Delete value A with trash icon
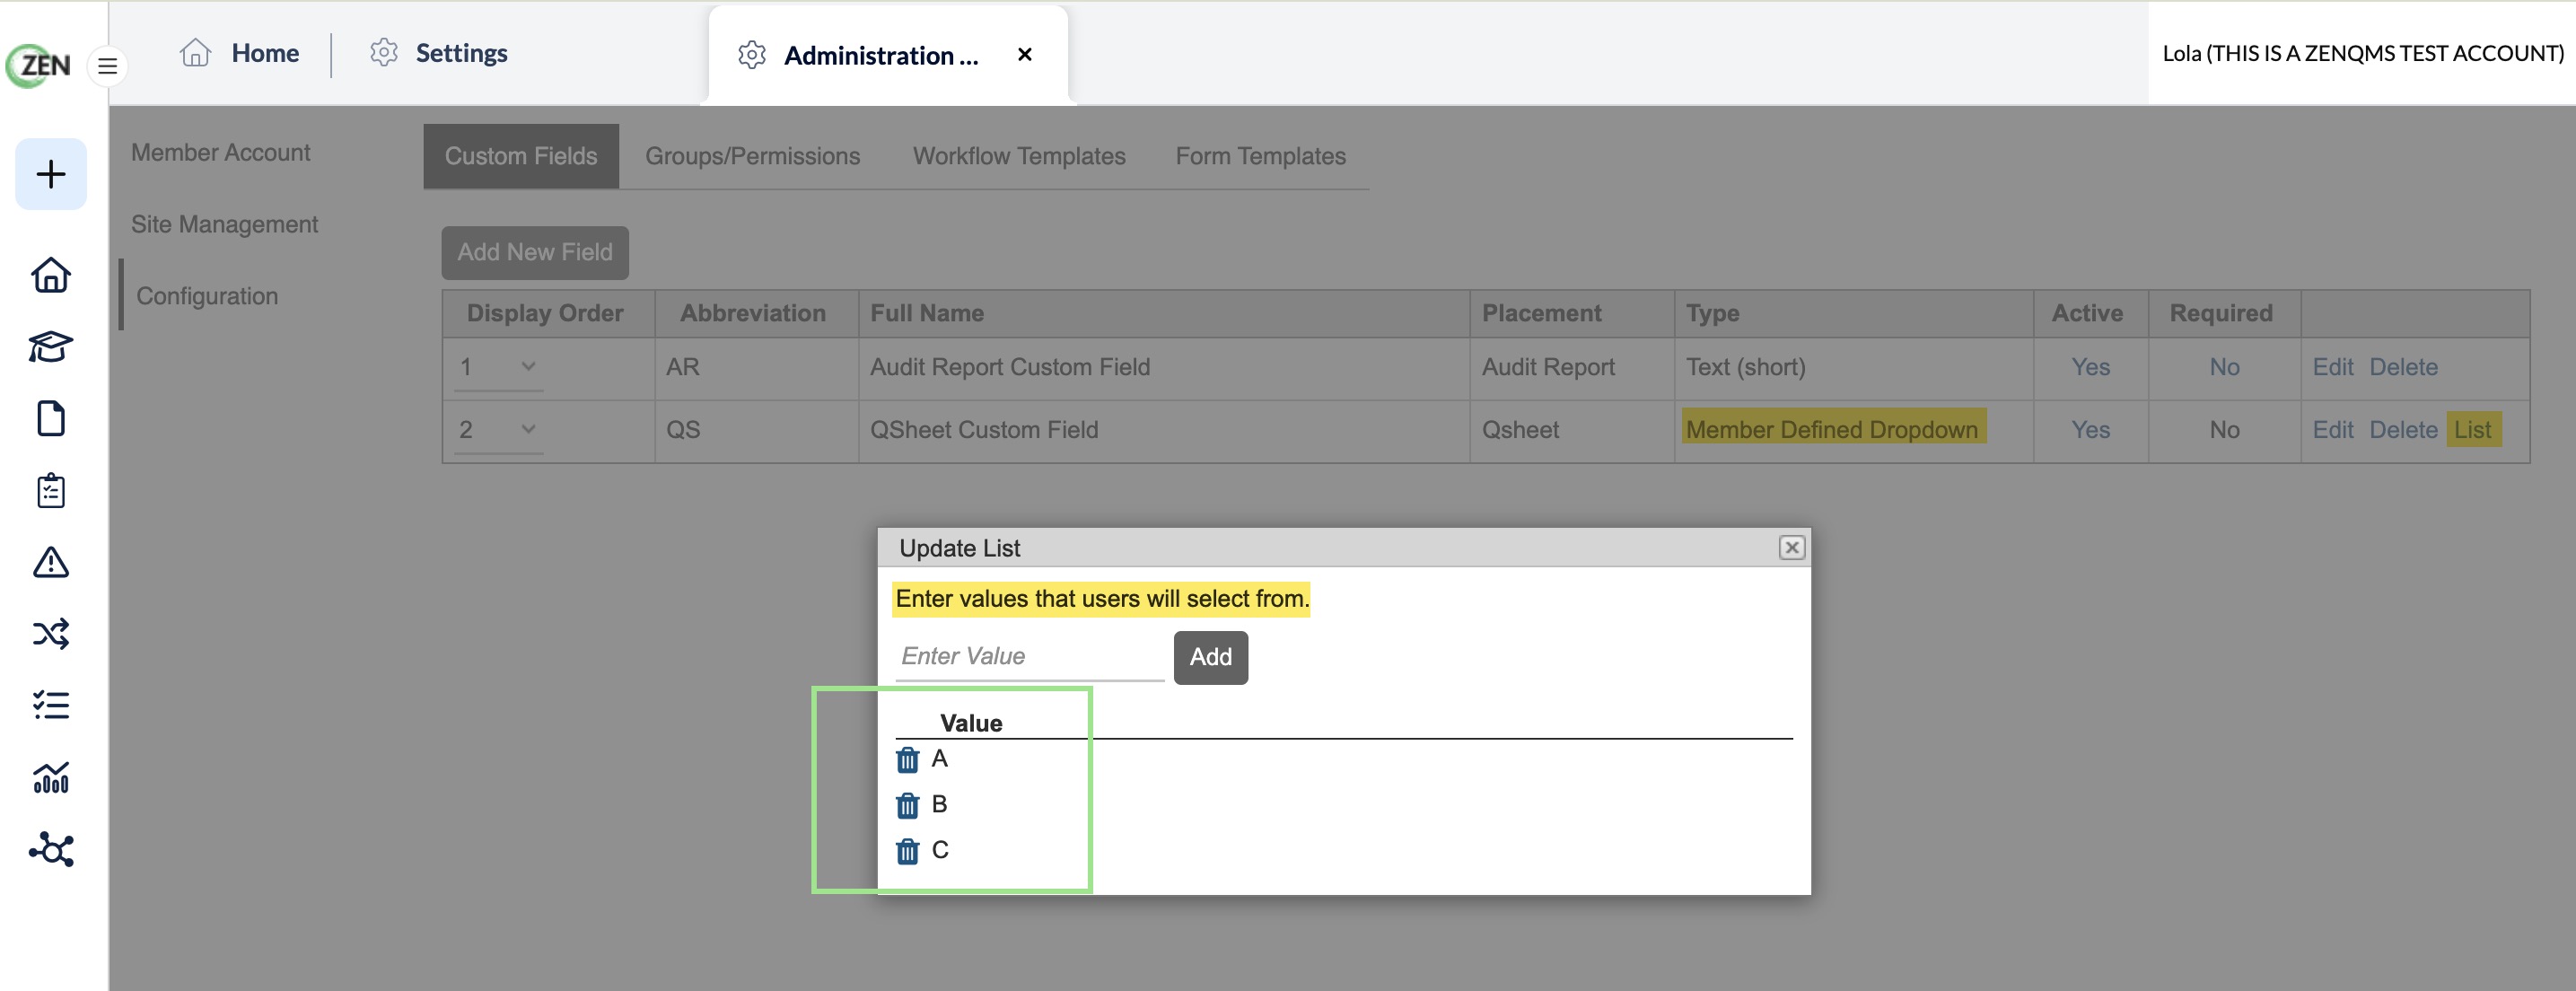 pyautogui.click(x=907, y=760)
